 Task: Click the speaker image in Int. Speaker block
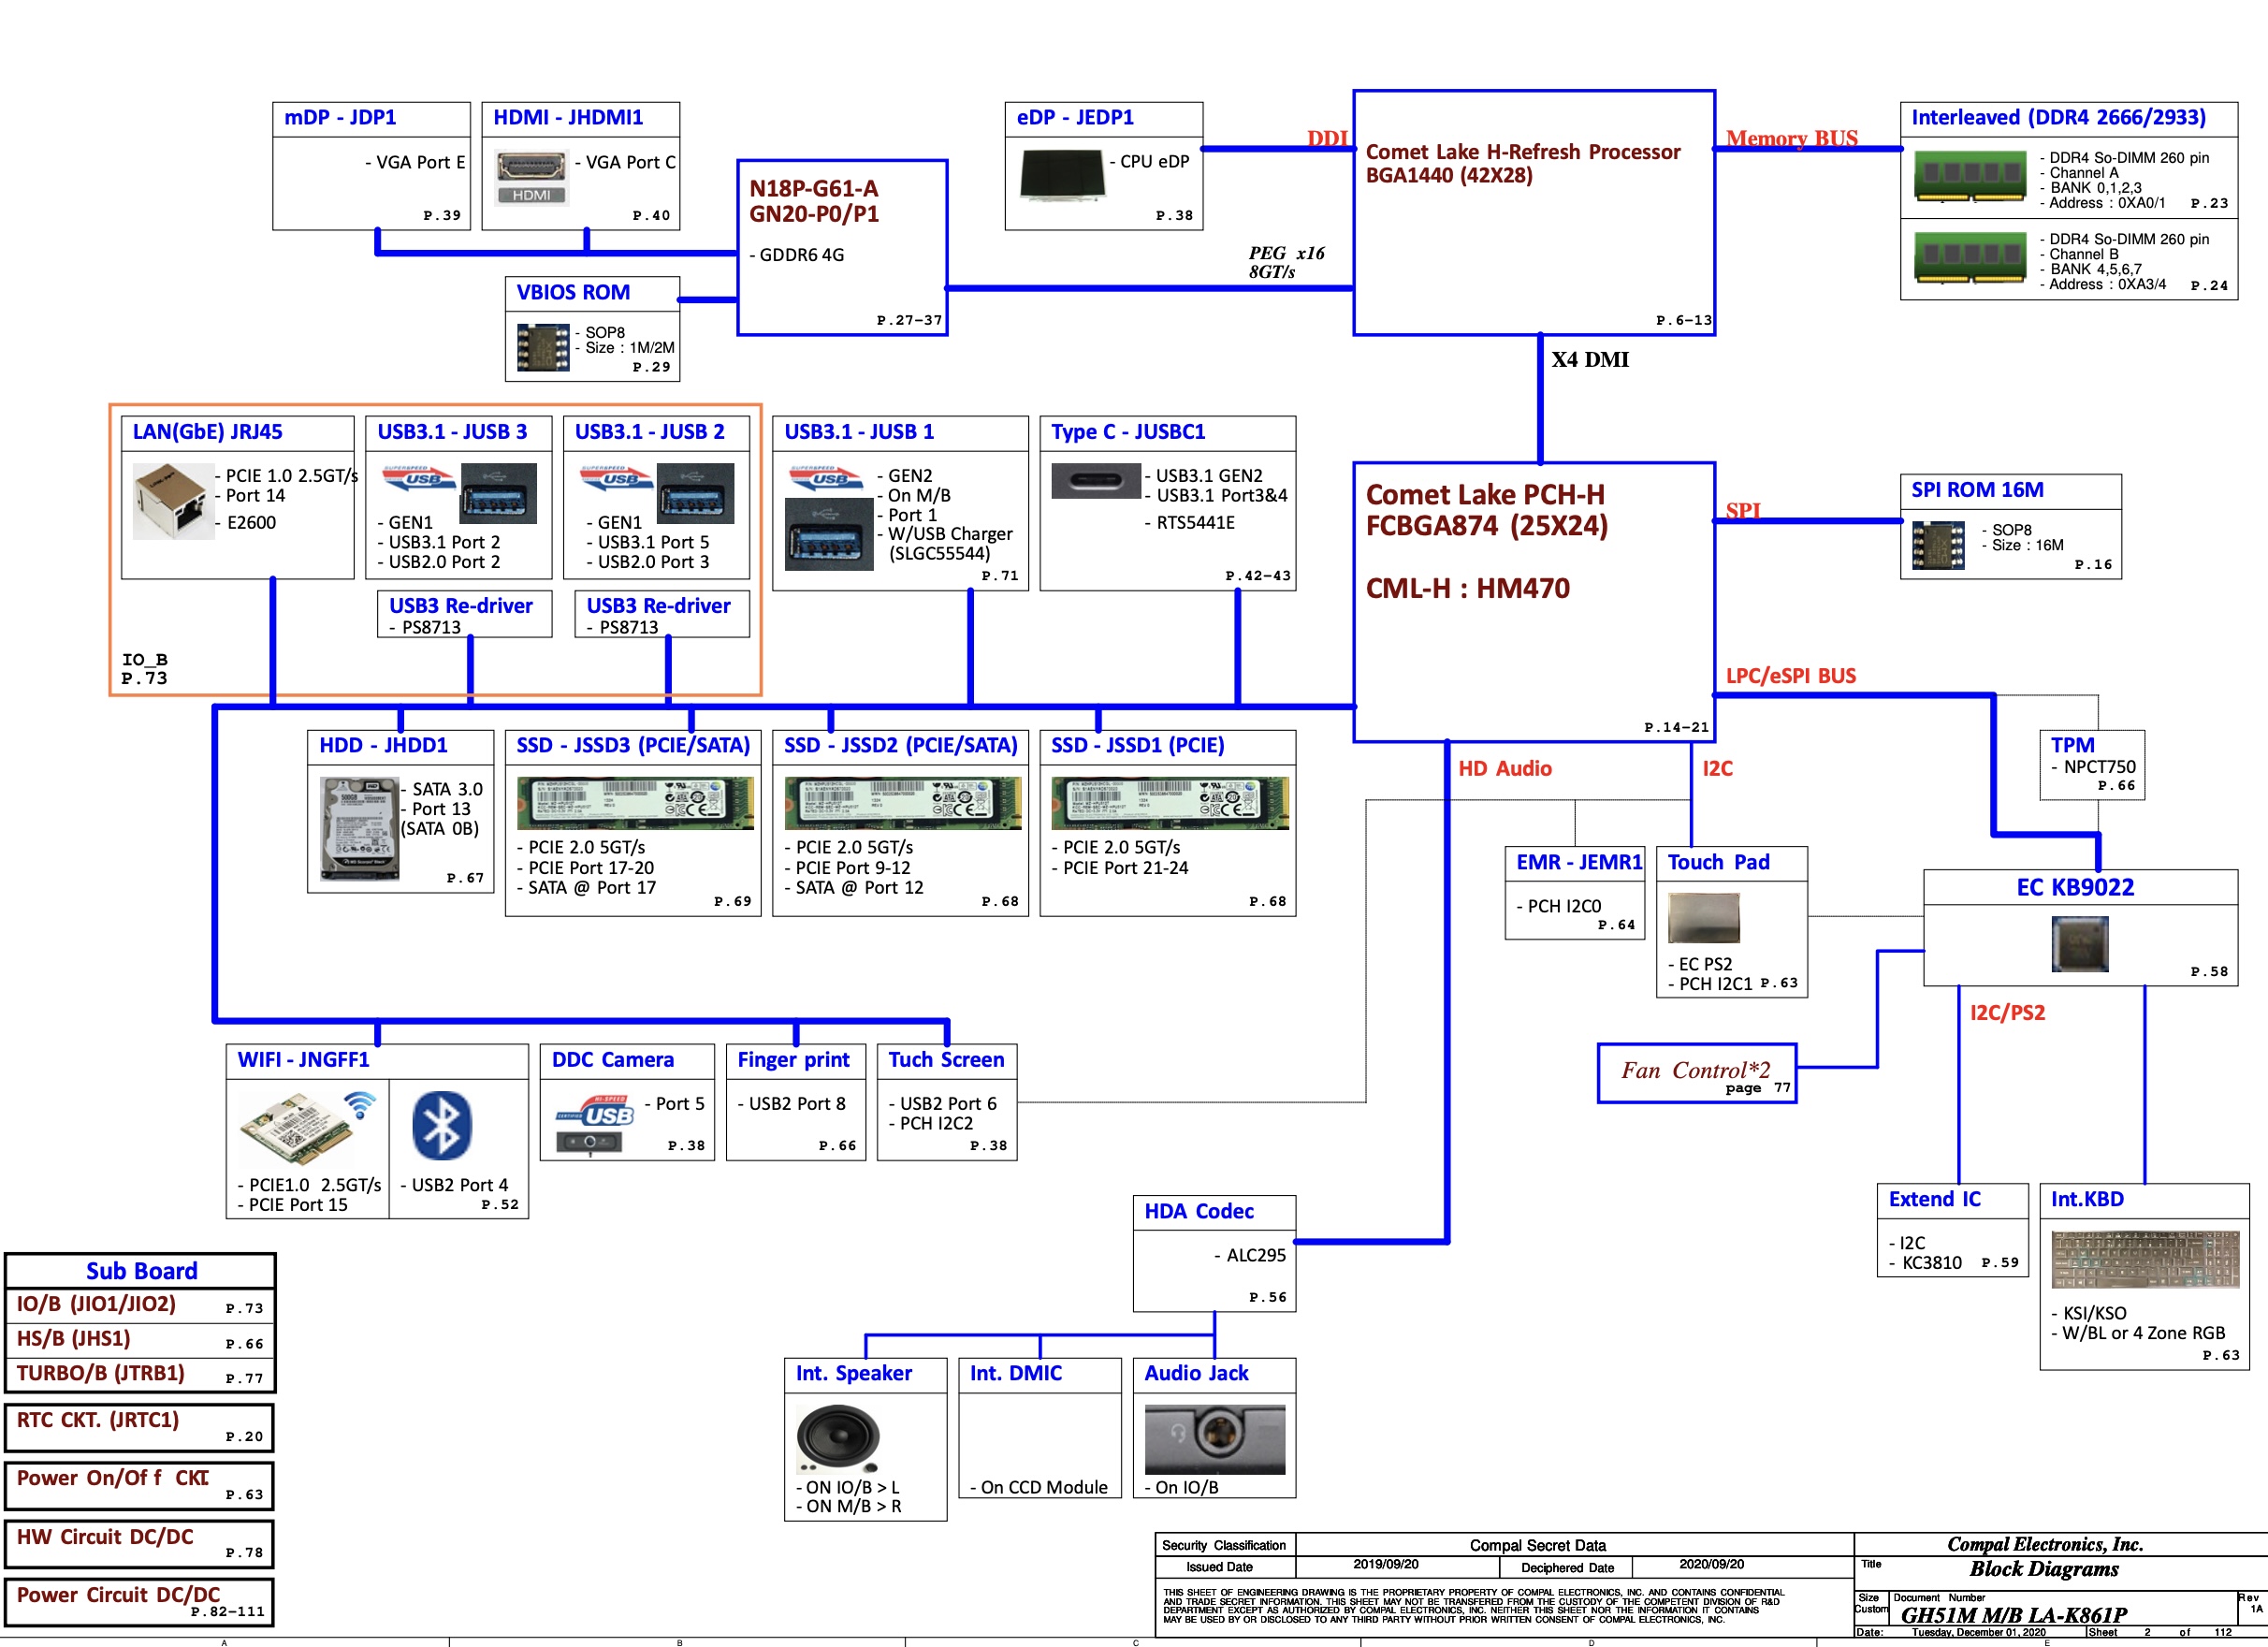click(838, 1438)
